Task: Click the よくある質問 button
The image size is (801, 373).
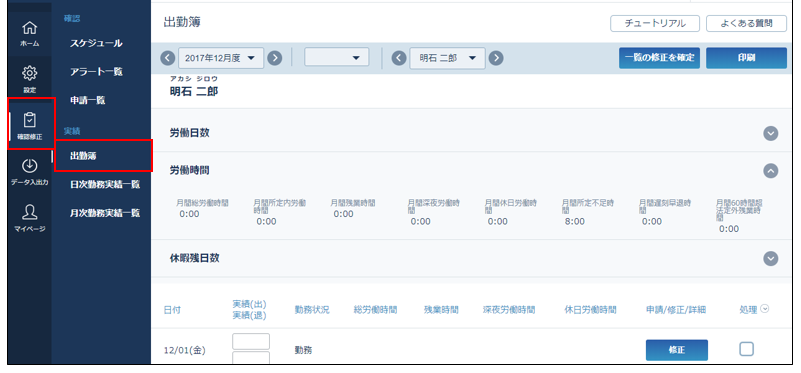Action: tap(746, 24)
